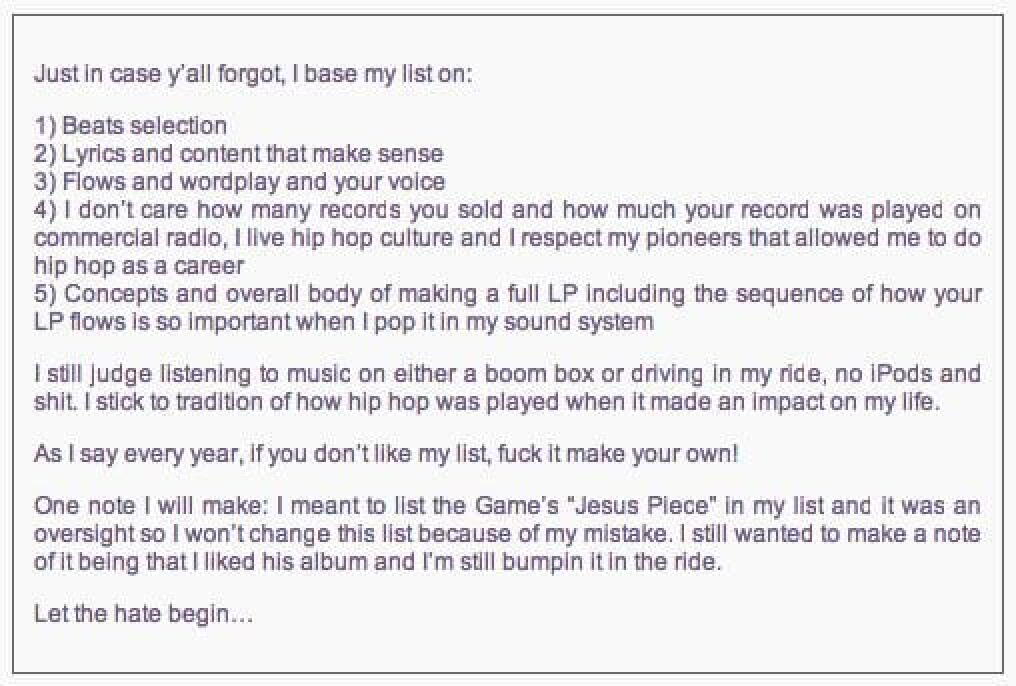This screenshot has width=1016, height=686.
Task: Click the closing line "Let the hate begin…"
Action: pos(143,613)
